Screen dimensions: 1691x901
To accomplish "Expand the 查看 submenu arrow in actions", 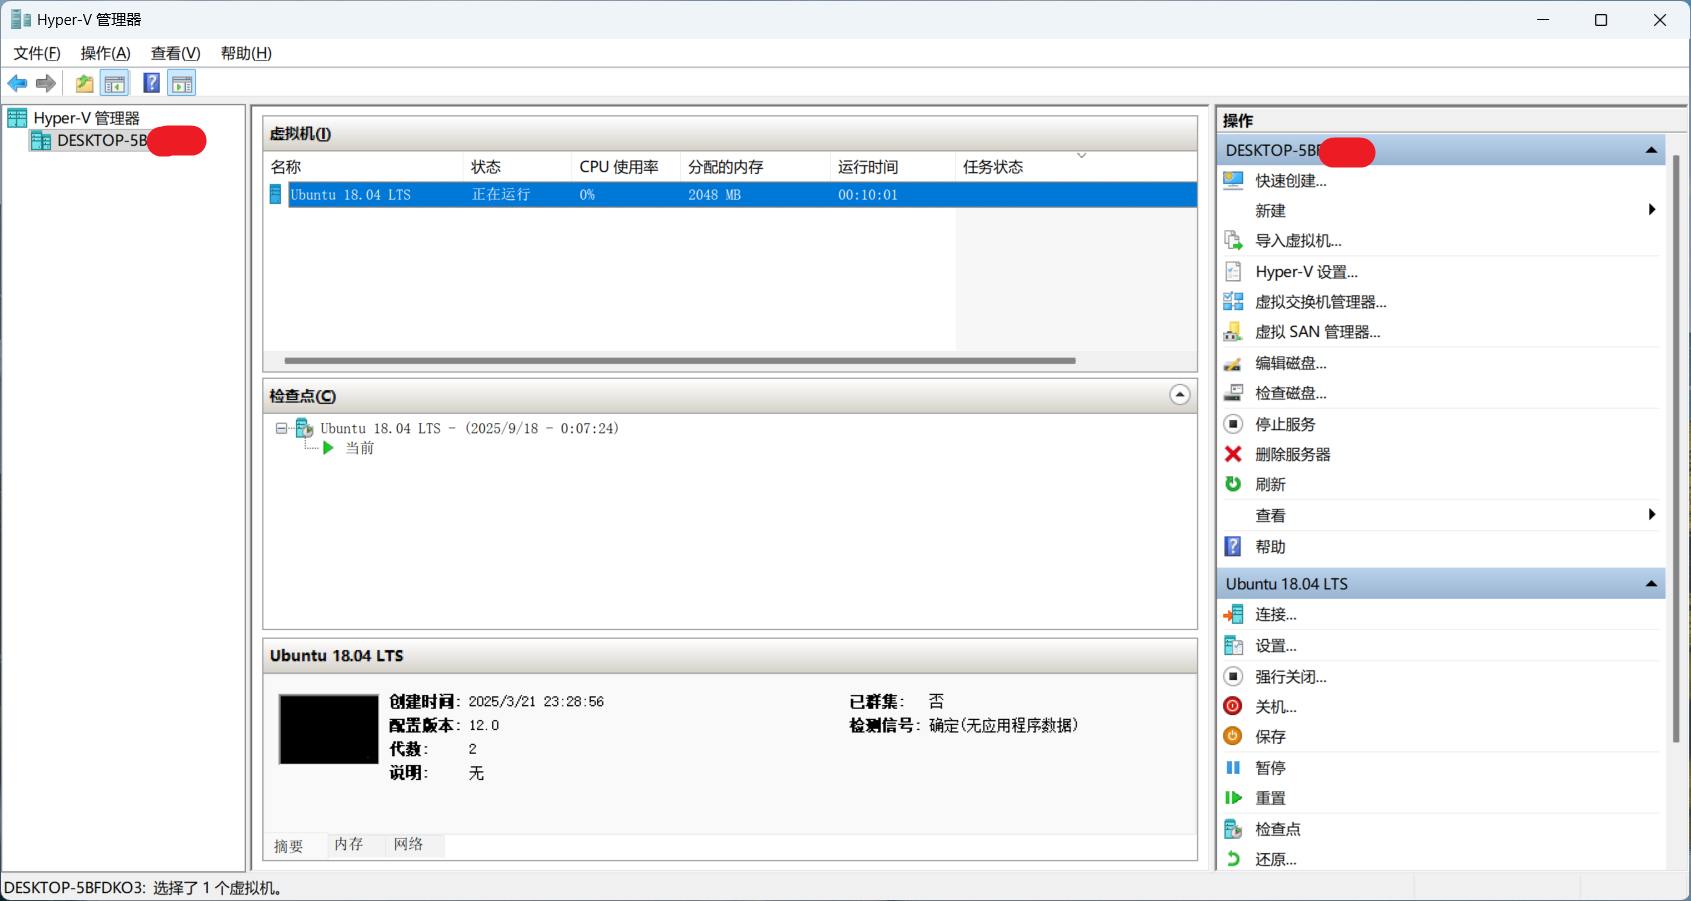I will click(x=1651, y=514).
